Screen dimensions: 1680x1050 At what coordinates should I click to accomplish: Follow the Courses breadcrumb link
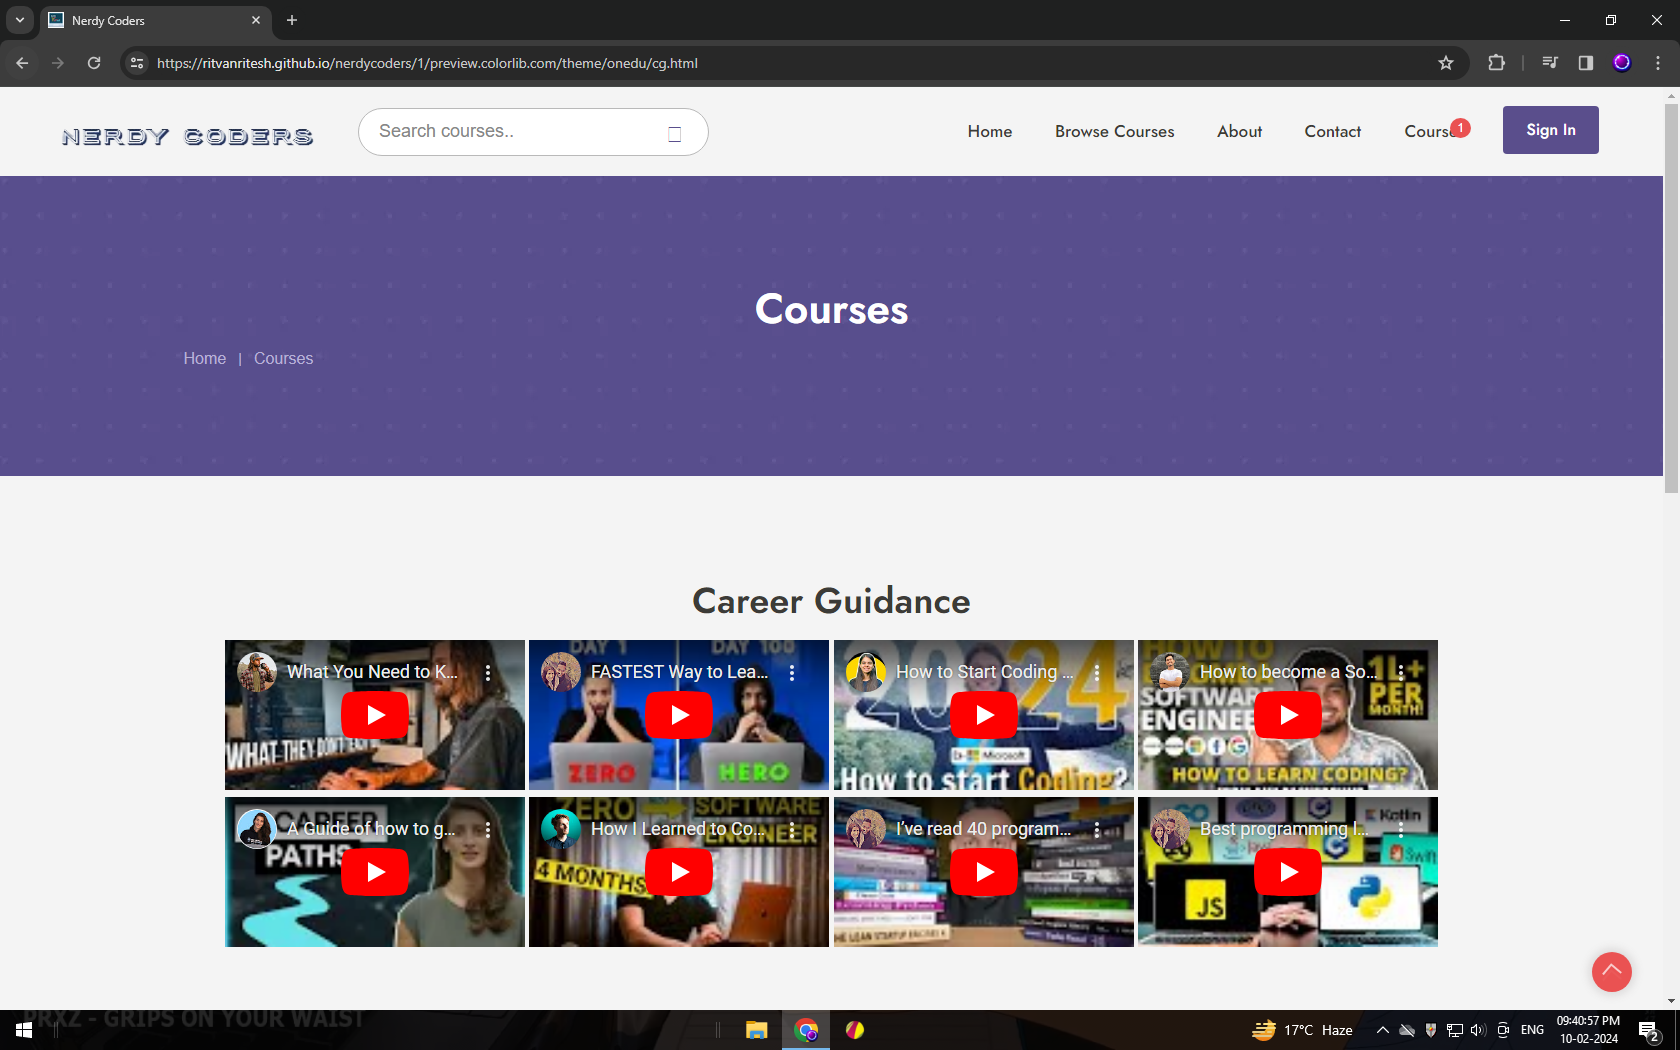[283, 358]
